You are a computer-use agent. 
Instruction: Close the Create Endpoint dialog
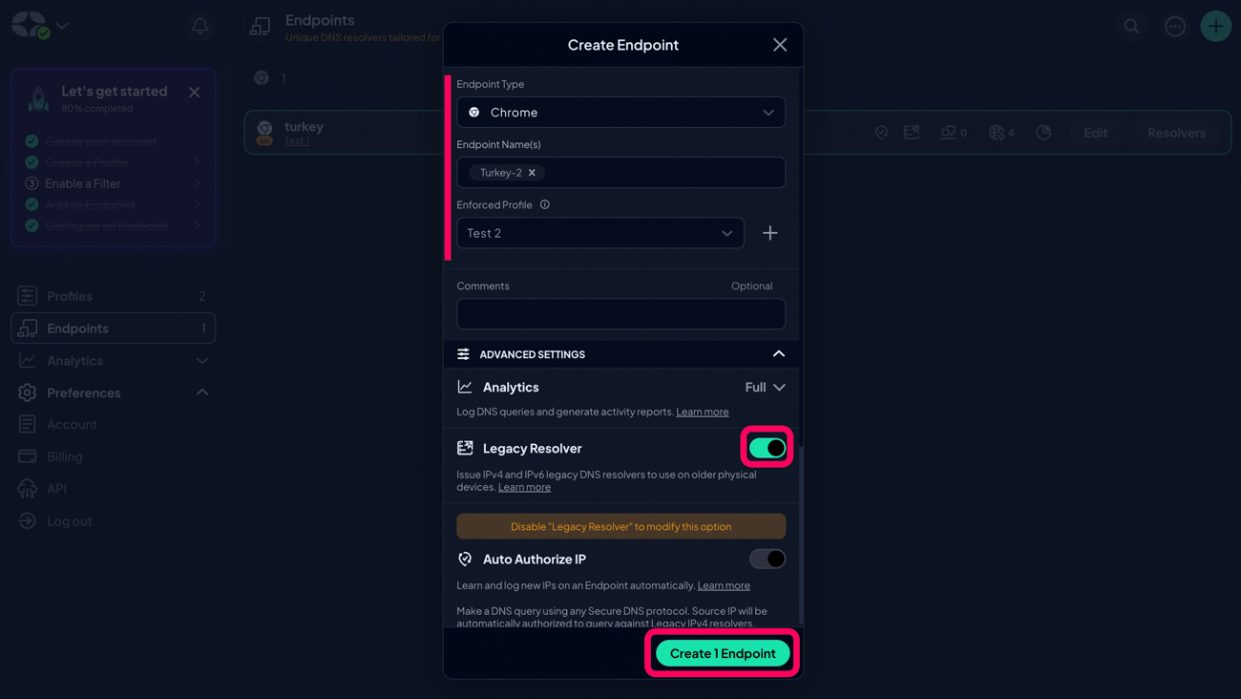pyautogui.click(x=780, y=45)
